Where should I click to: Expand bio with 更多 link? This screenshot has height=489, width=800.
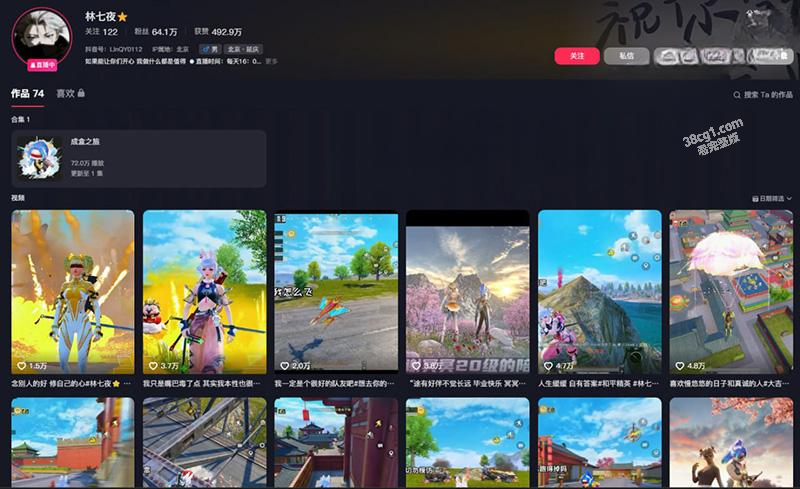pyautogui.click(x=271, y=61)
